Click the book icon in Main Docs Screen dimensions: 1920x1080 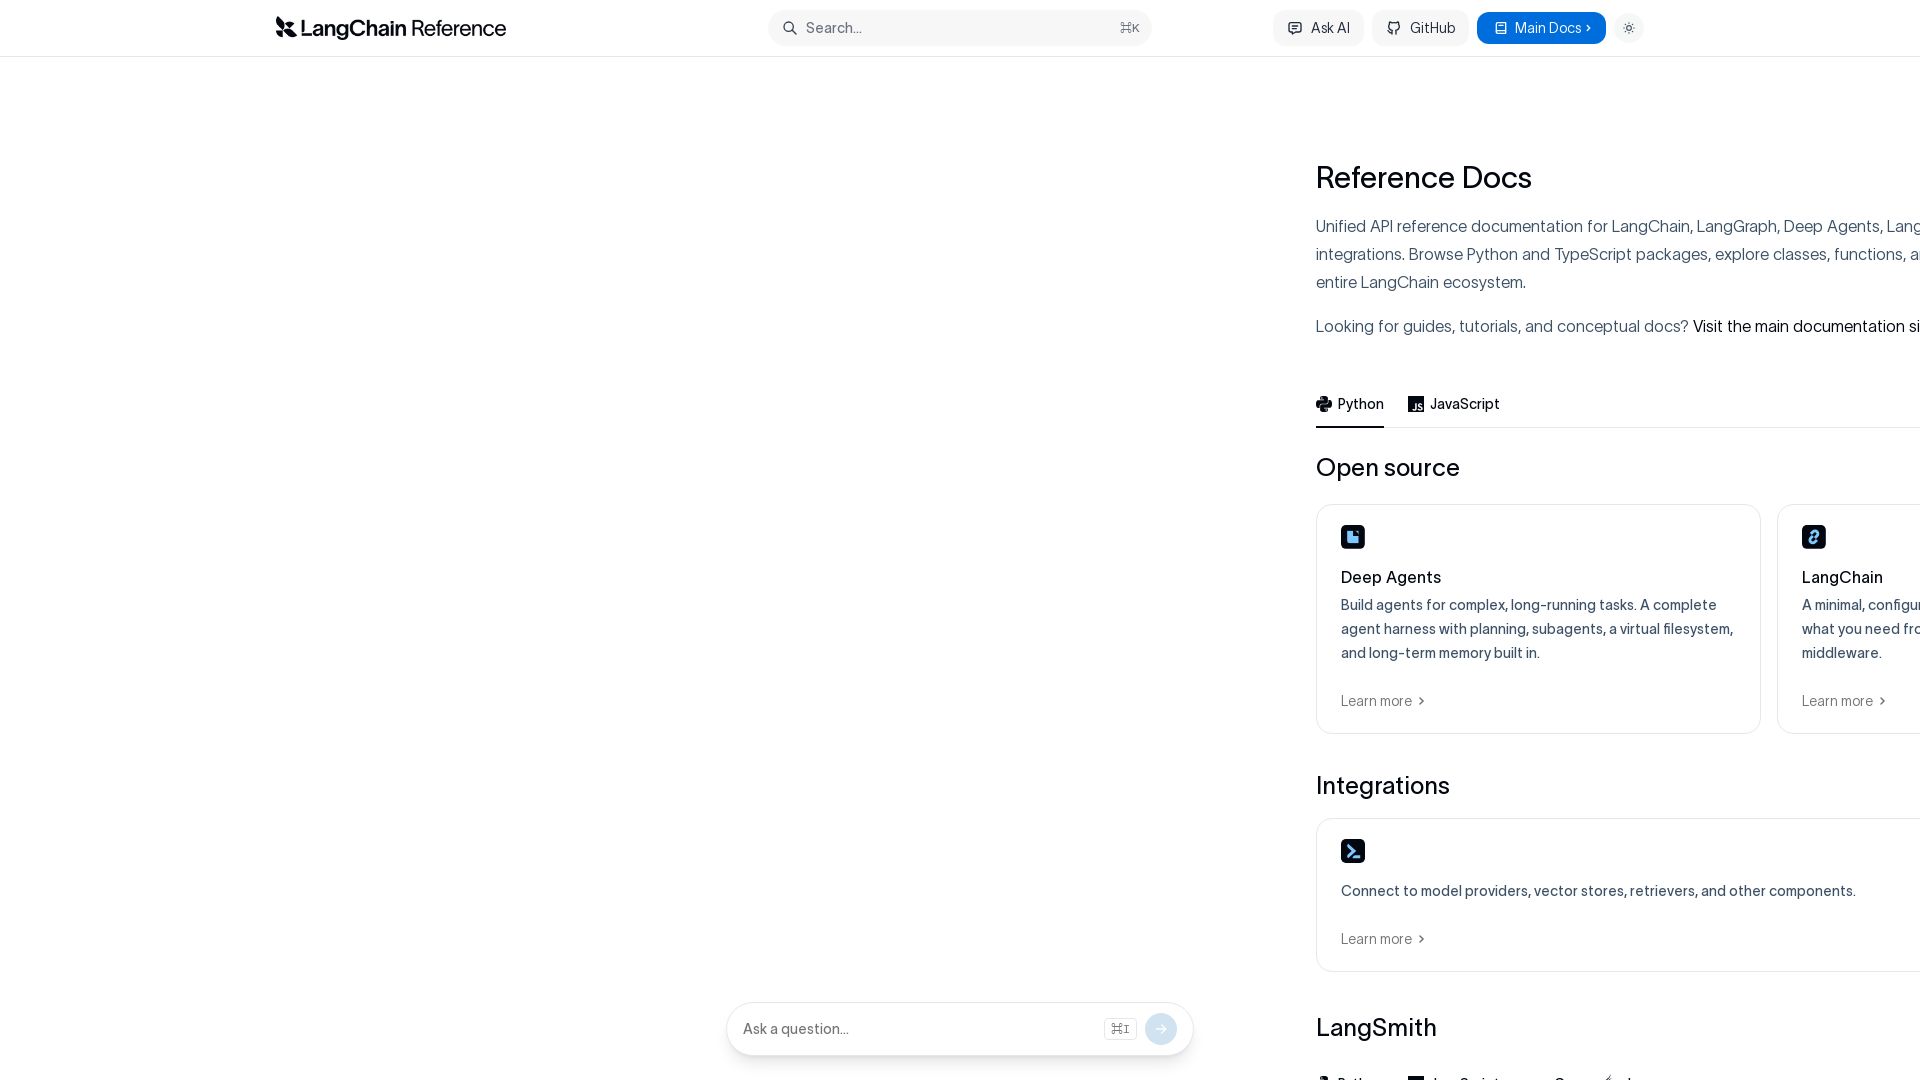point(1501,28)
